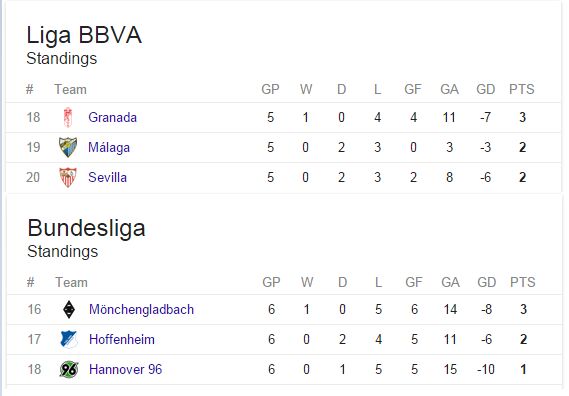Open the Granada team link
The height and width of the screenshot is (396, 569).
(112, 118)
